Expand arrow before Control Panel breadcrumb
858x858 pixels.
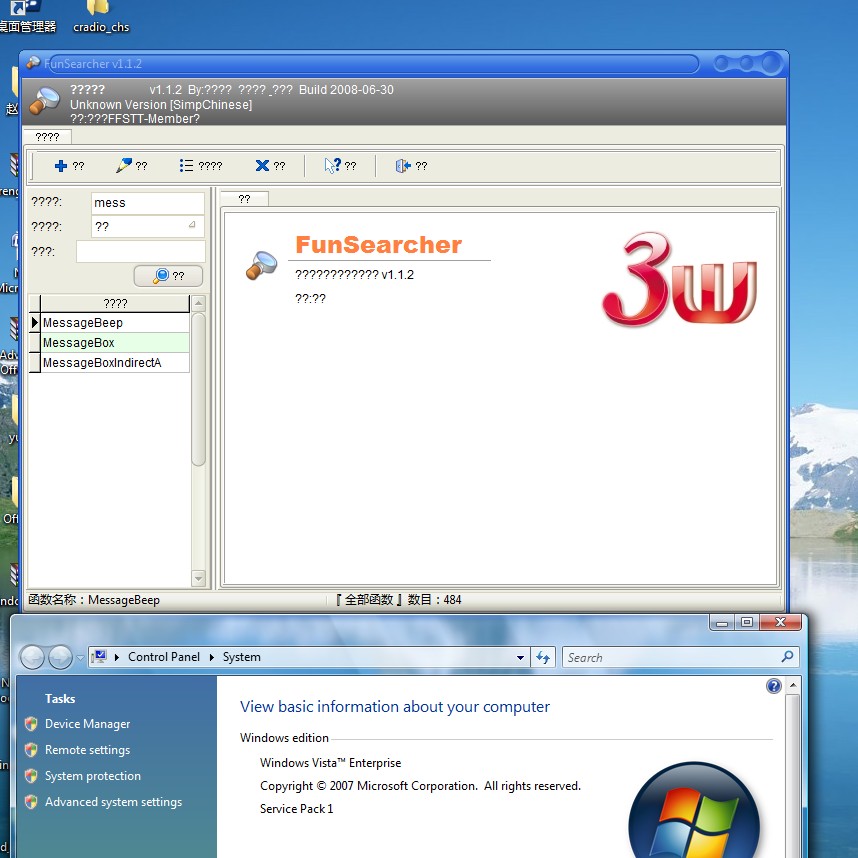click(x=117, y=657)
